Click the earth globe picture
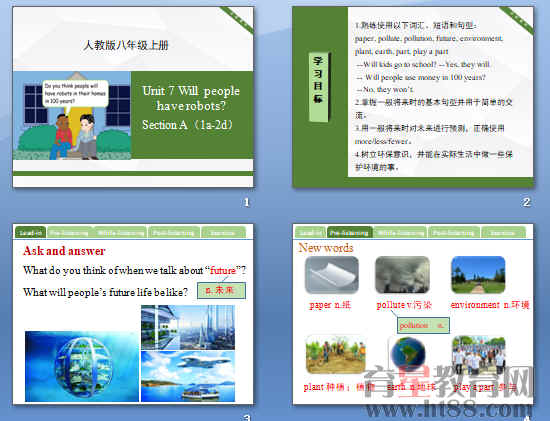The image size is (550, 421). (x=408, y=355)
